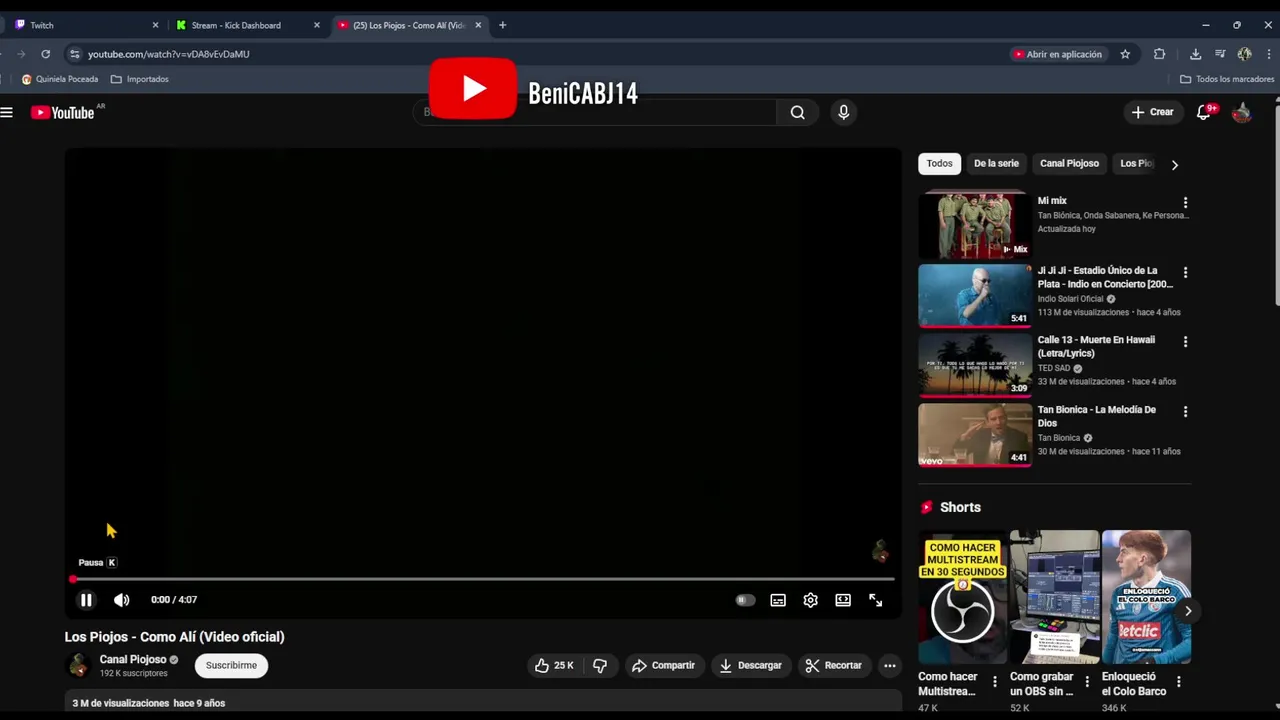
Task: Open the YouTube account avatar menu
Action: pyautogui.click(x=1242, y=113)
